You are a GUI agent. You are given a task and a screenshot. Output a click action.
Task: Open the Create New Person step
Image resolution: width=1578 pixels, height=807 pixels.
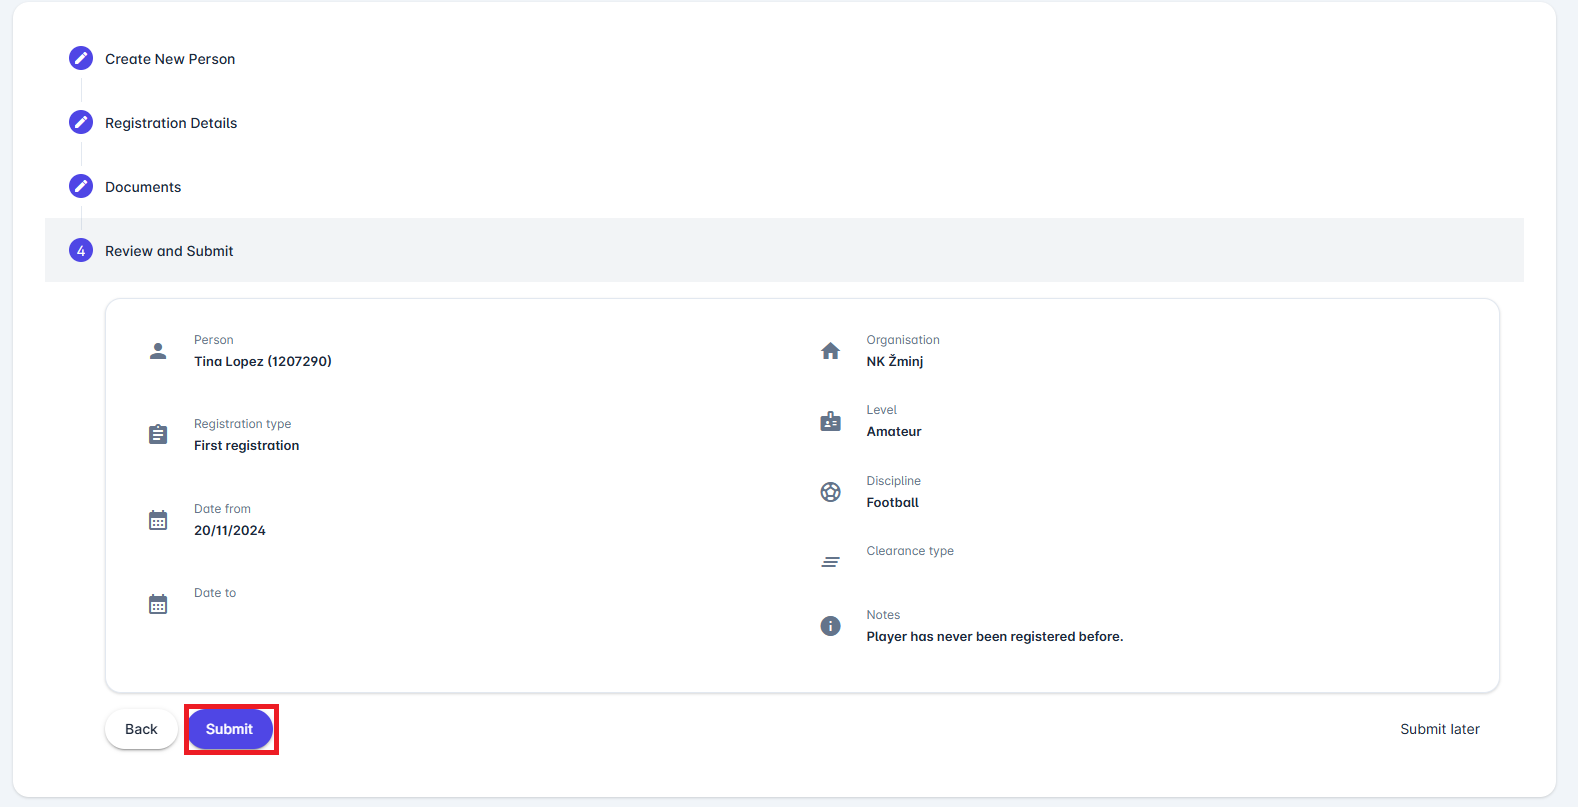point(170,59)
